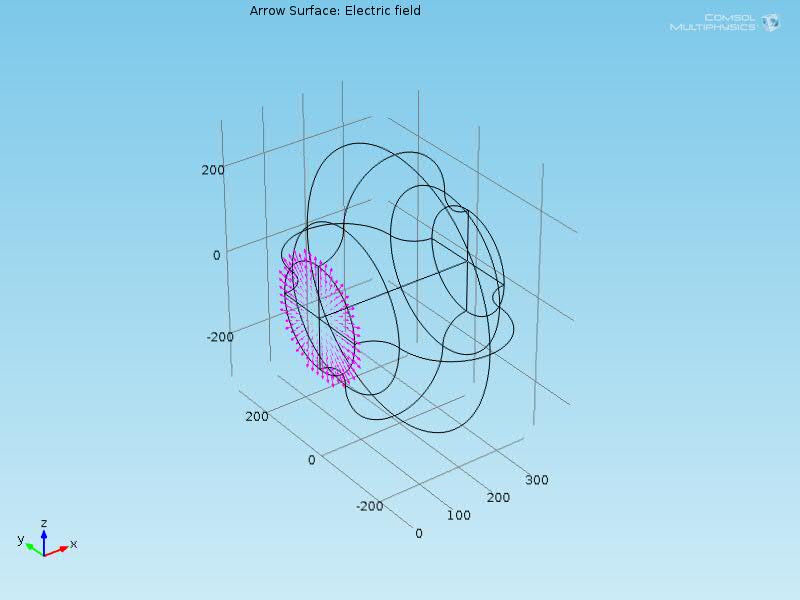Click the 100 tick label on the axis

coord(458,516)
